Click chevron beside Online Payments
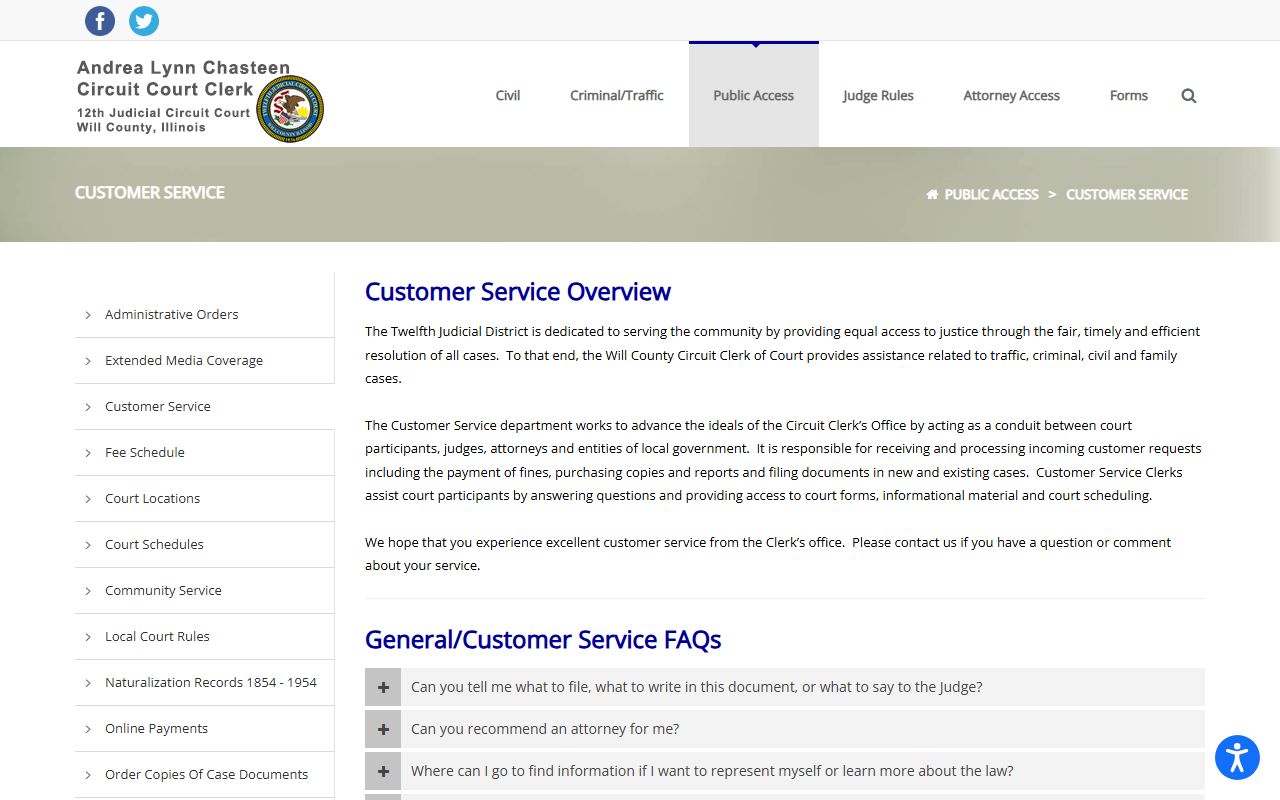 coord(88,729)
